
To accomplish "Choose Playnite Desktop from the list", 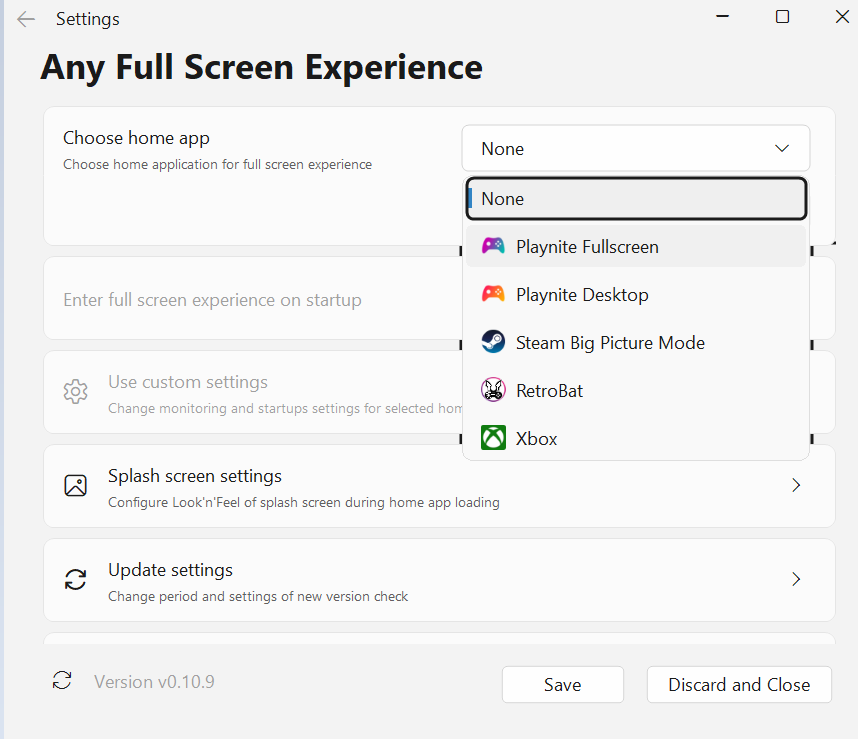I will (x=636, y=294).
